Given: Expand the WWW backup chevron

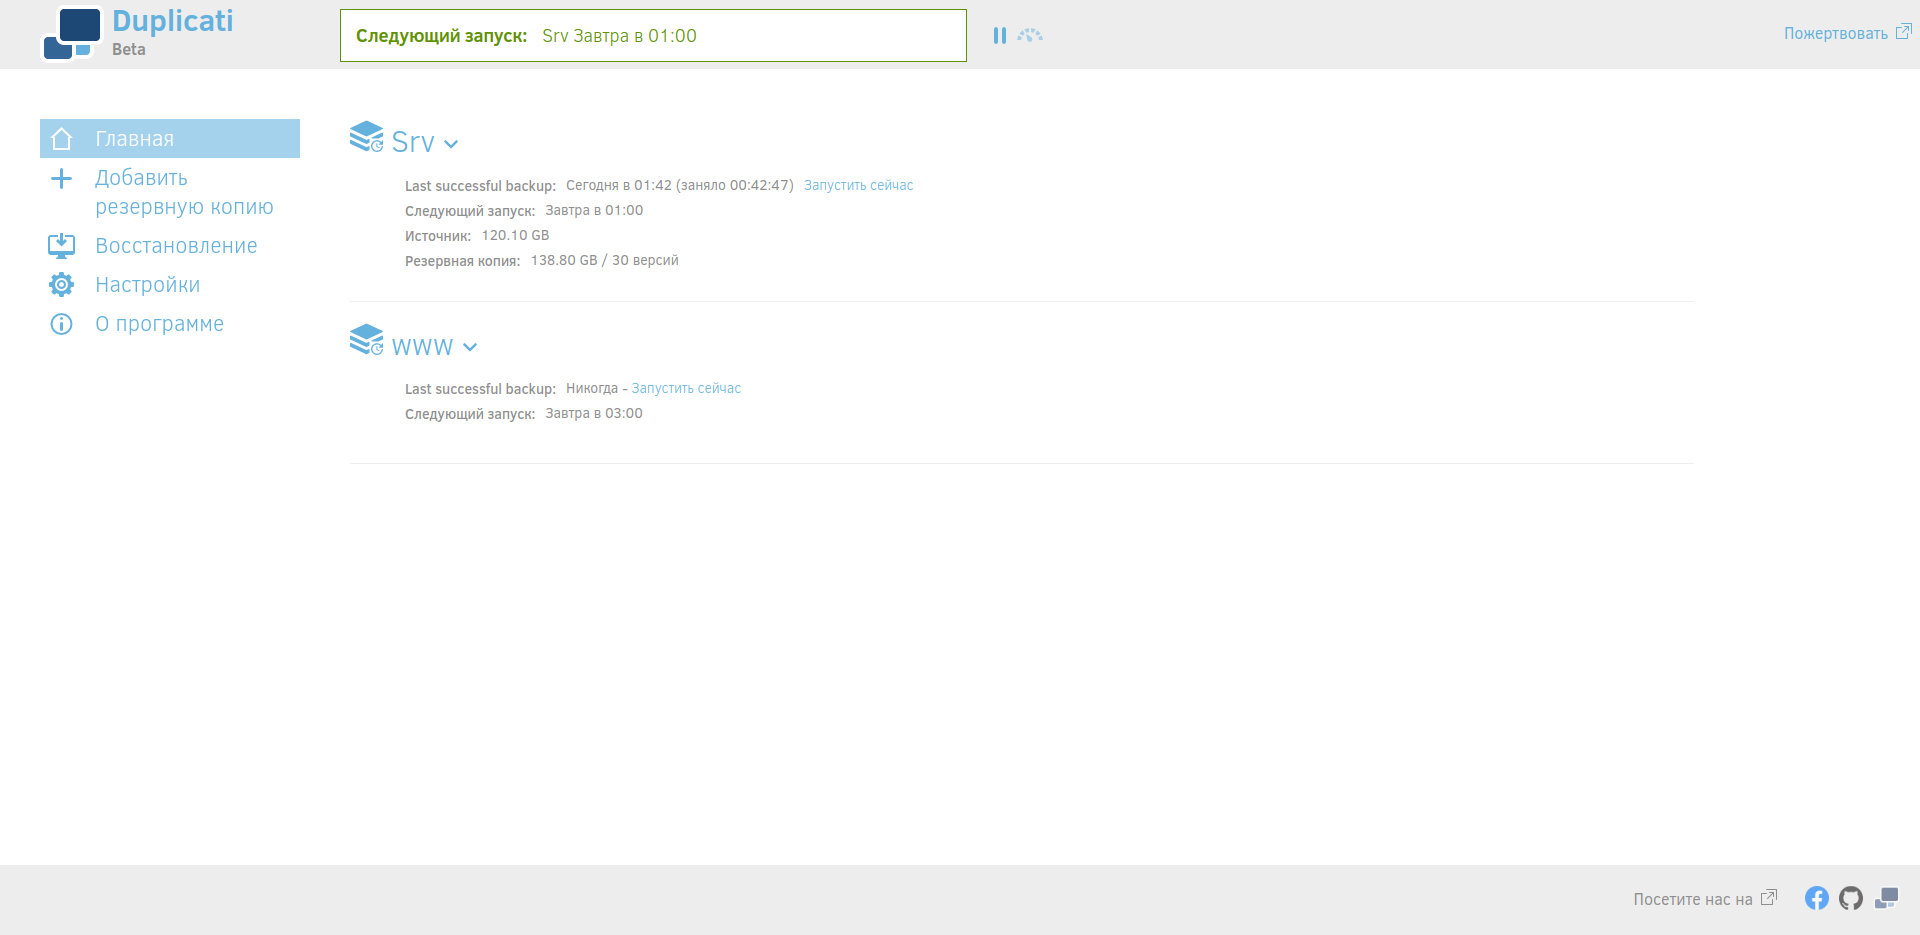Looking at the screenshot, I should 470,347.
